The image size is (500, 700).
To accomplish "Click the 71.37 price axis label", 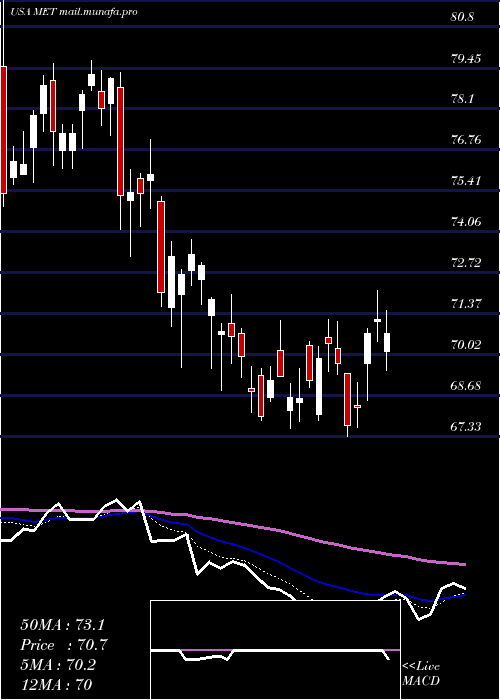I will point(466,304).
